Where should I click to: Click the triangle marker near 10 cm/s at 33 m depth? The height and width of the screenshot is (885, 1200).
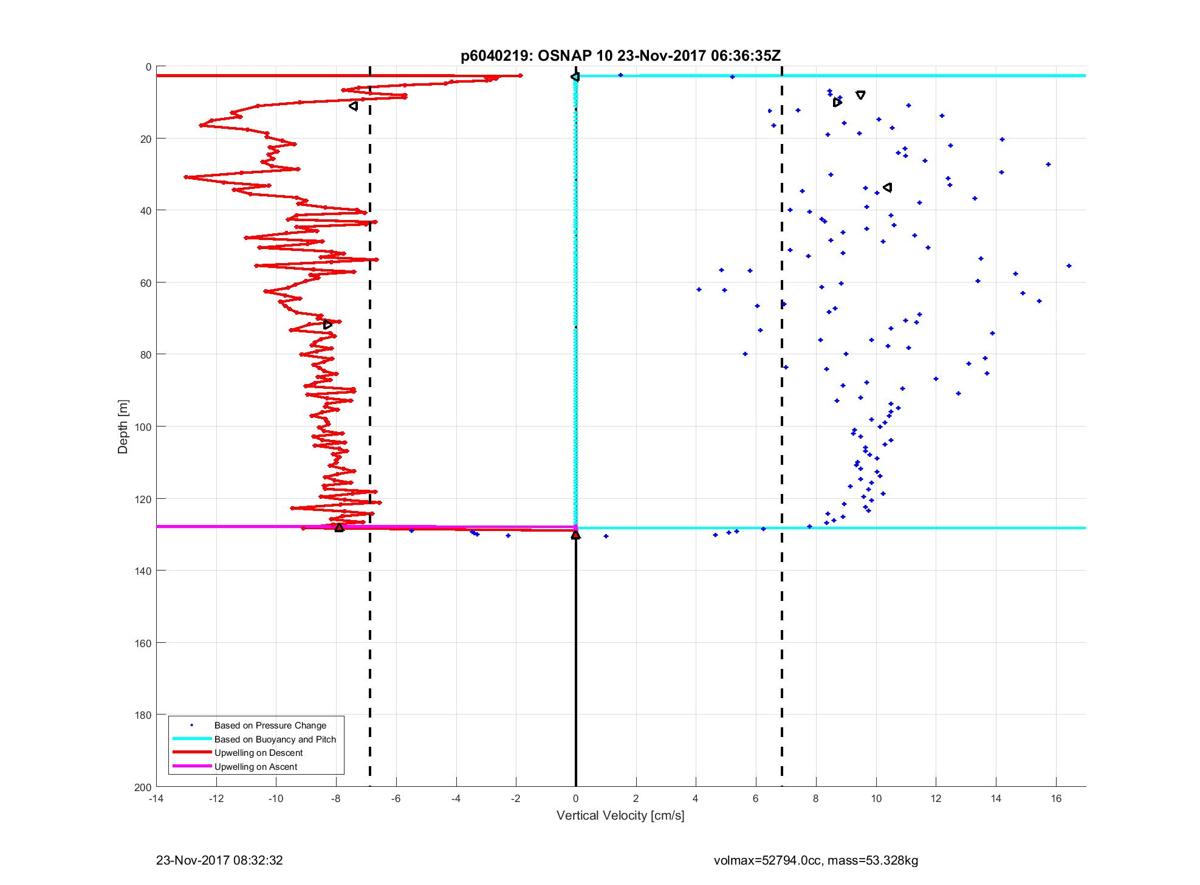(887, 187)
